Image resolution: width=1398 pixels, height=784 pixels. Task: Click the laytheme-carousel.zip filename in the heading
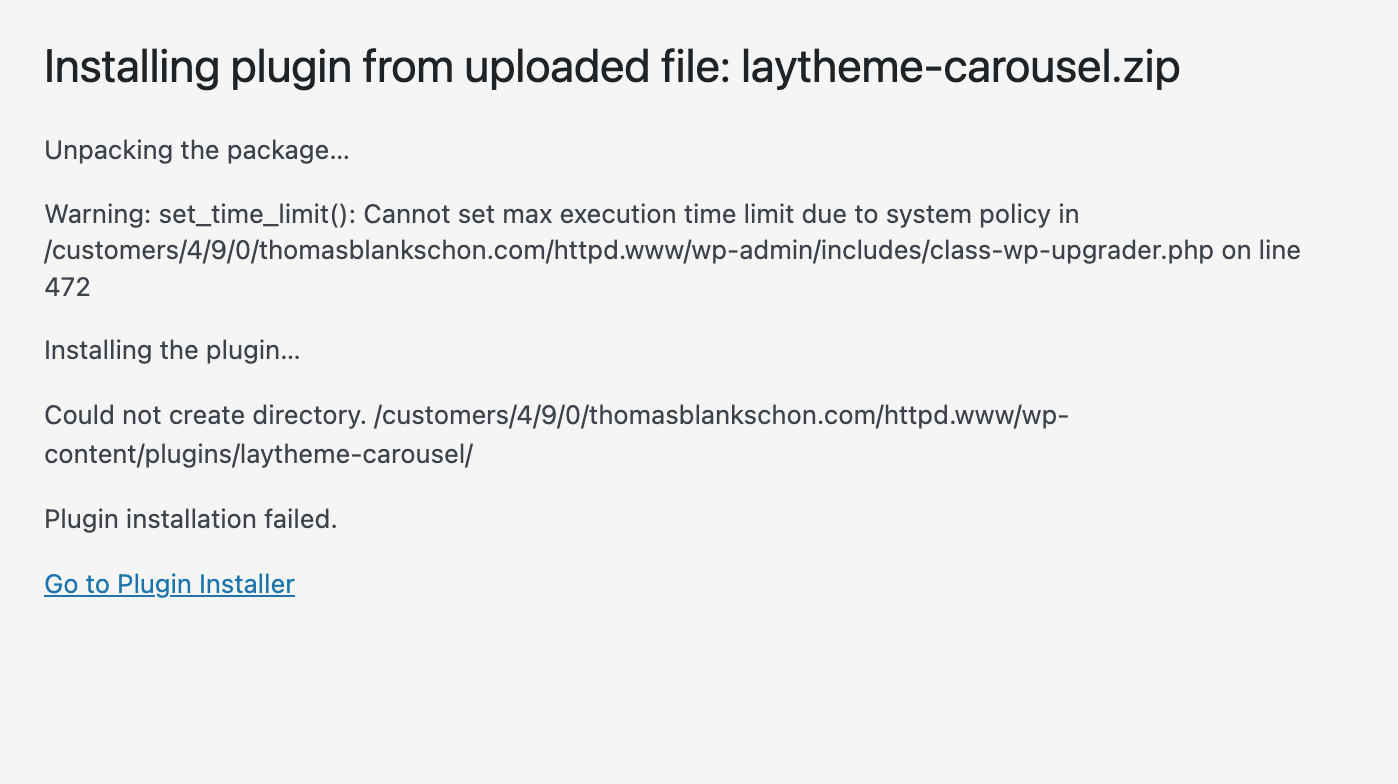(x=960, y=67)
